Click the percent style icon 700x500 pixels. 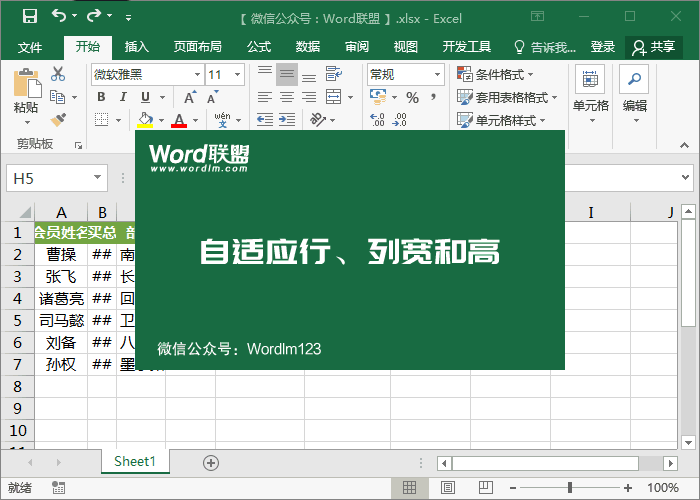click(x=412, y=97)
